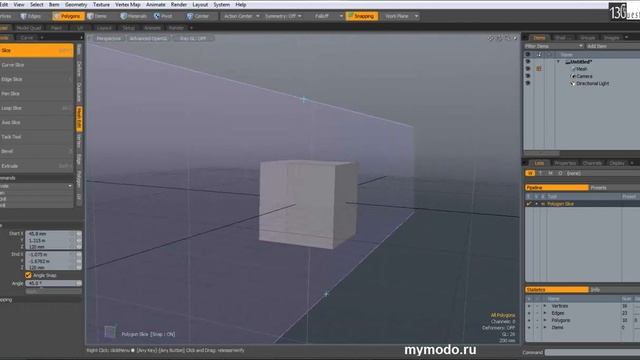Select the Slice tool

36,51
